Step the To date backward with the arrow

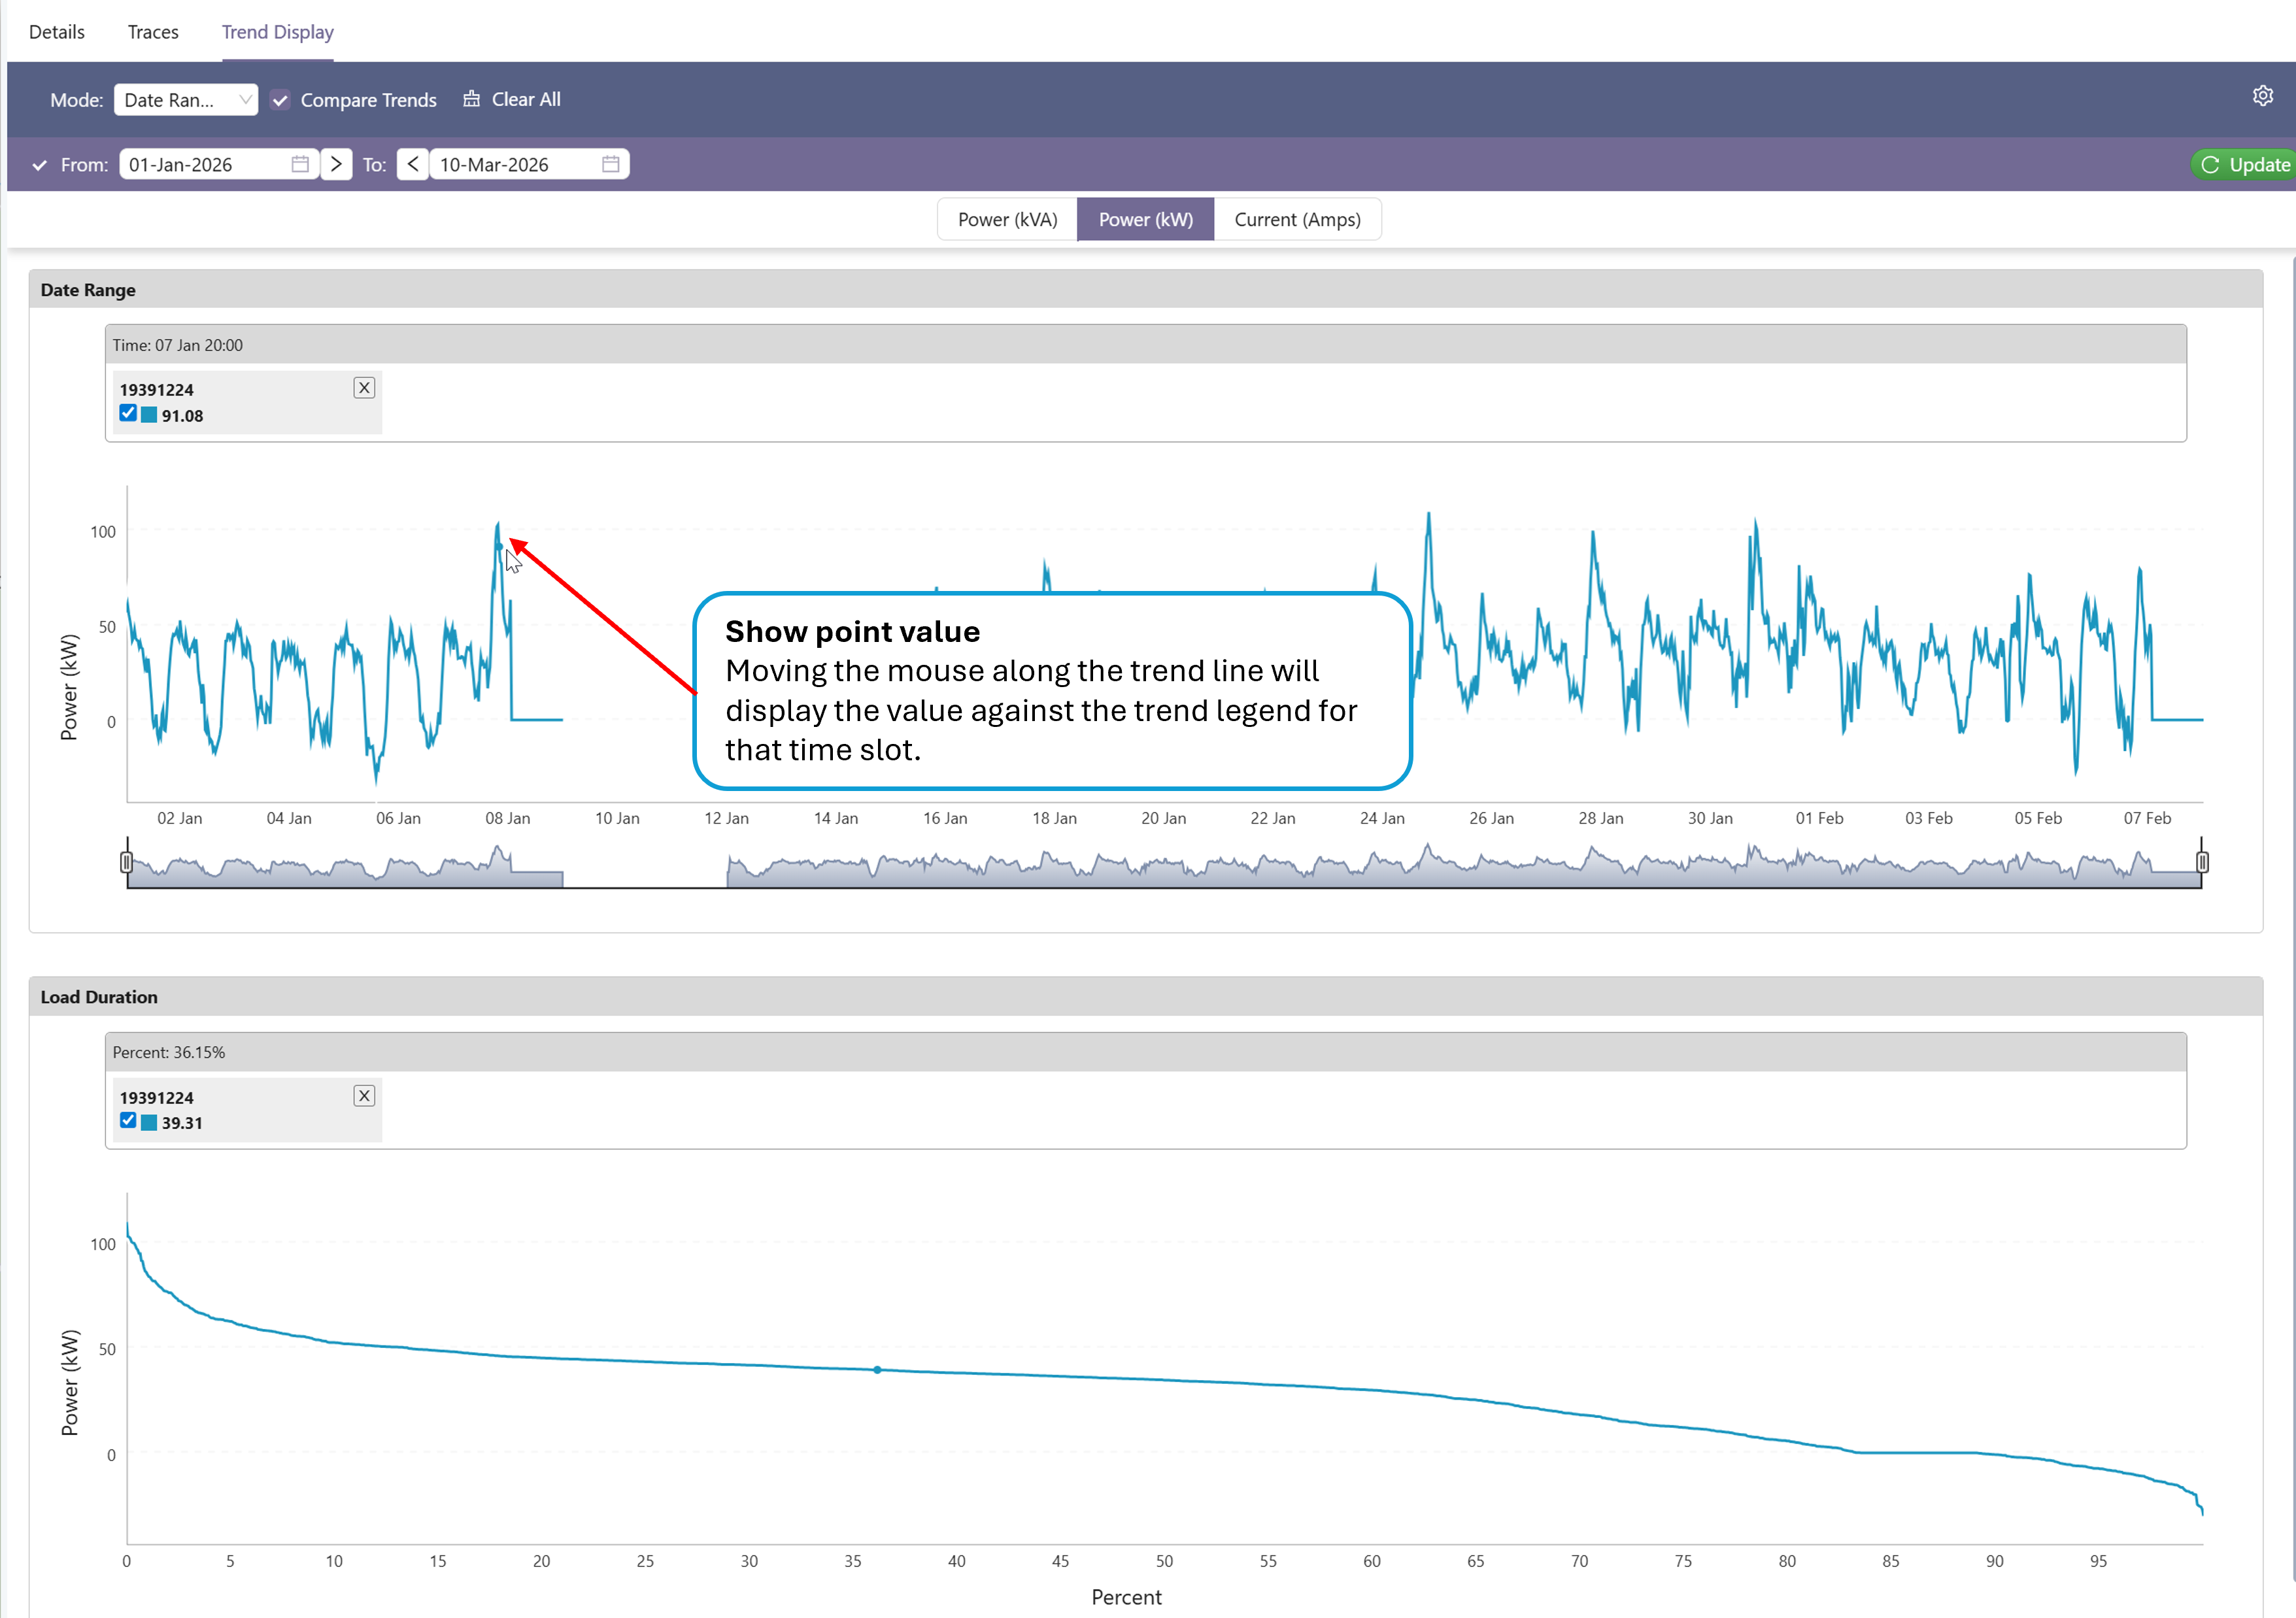point(413,164)
